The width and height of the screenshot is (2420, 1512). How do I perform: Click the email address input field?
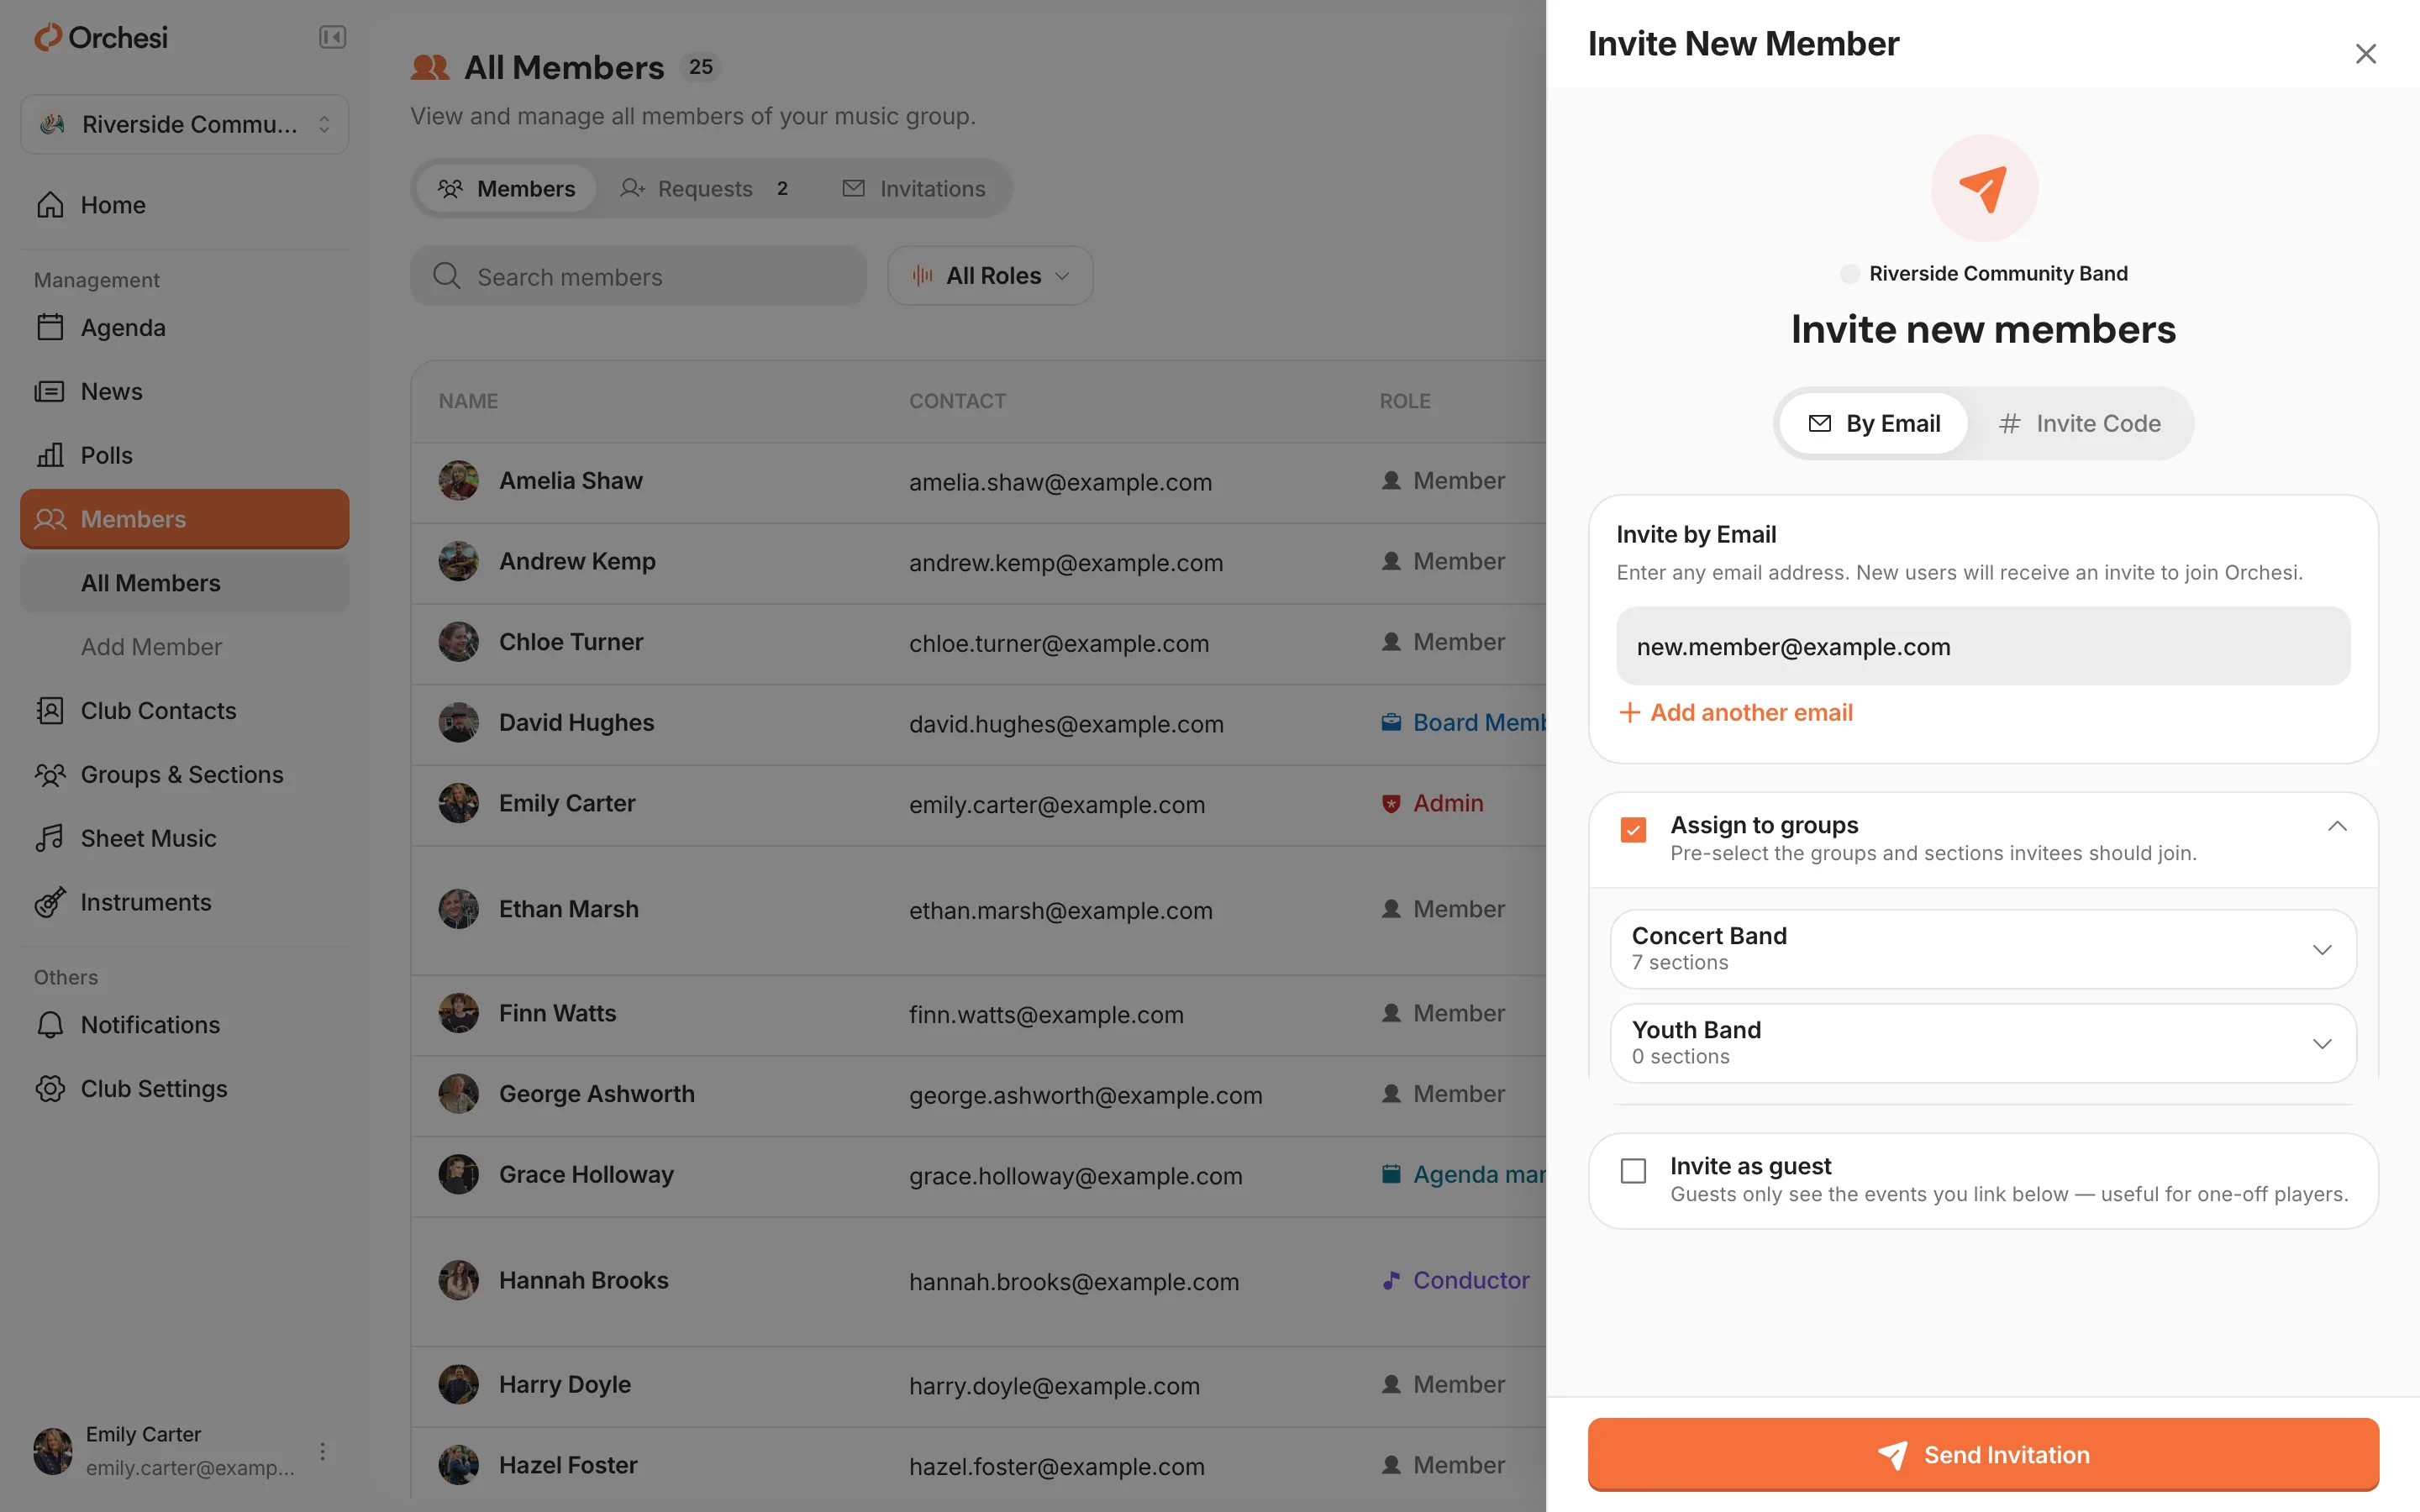pos(1983,647)
